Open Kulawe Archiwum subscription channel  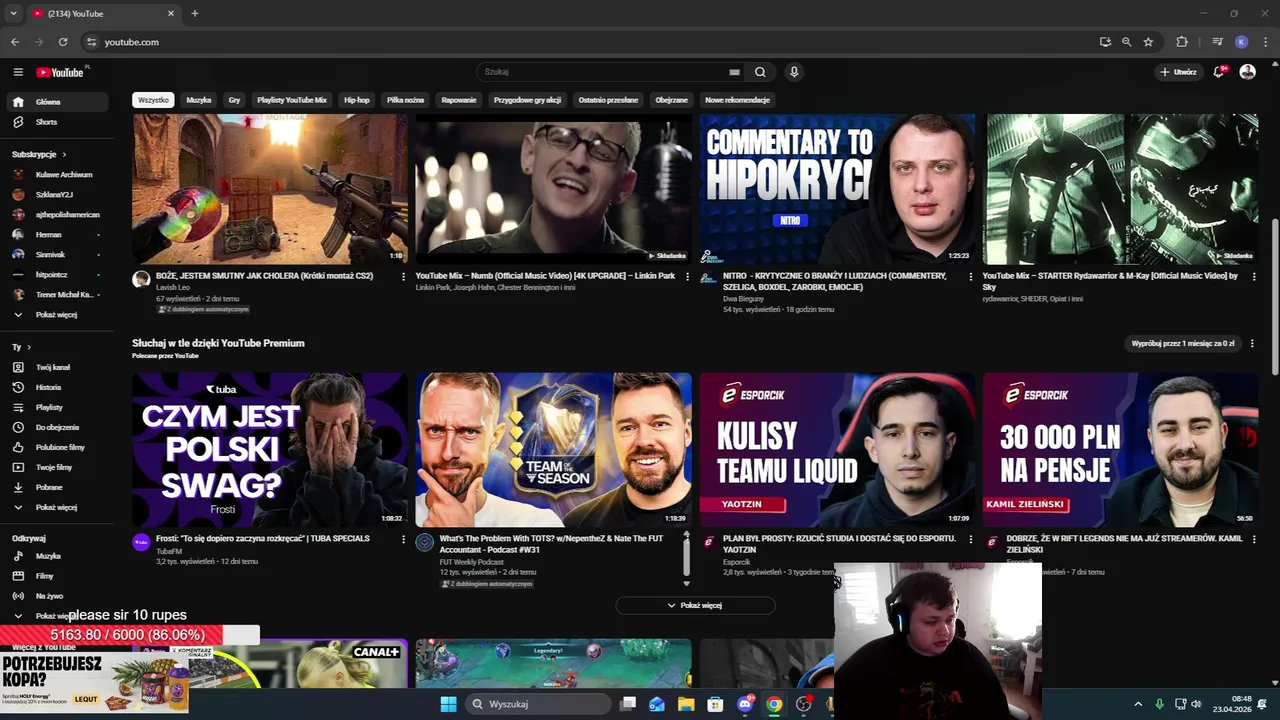[56, 175]
